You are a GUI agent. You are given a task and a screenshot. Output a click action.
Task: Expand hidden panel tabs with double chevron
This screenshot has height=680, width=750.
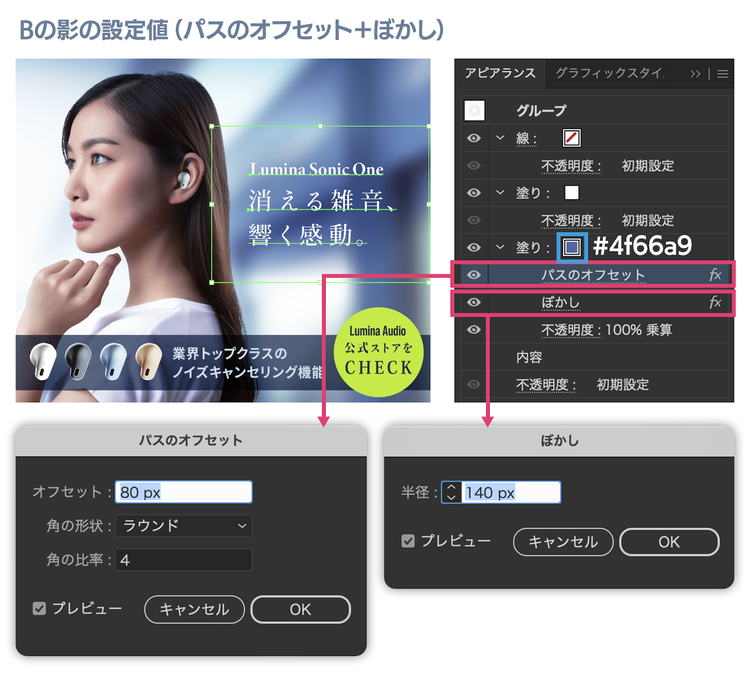point(695,74)
